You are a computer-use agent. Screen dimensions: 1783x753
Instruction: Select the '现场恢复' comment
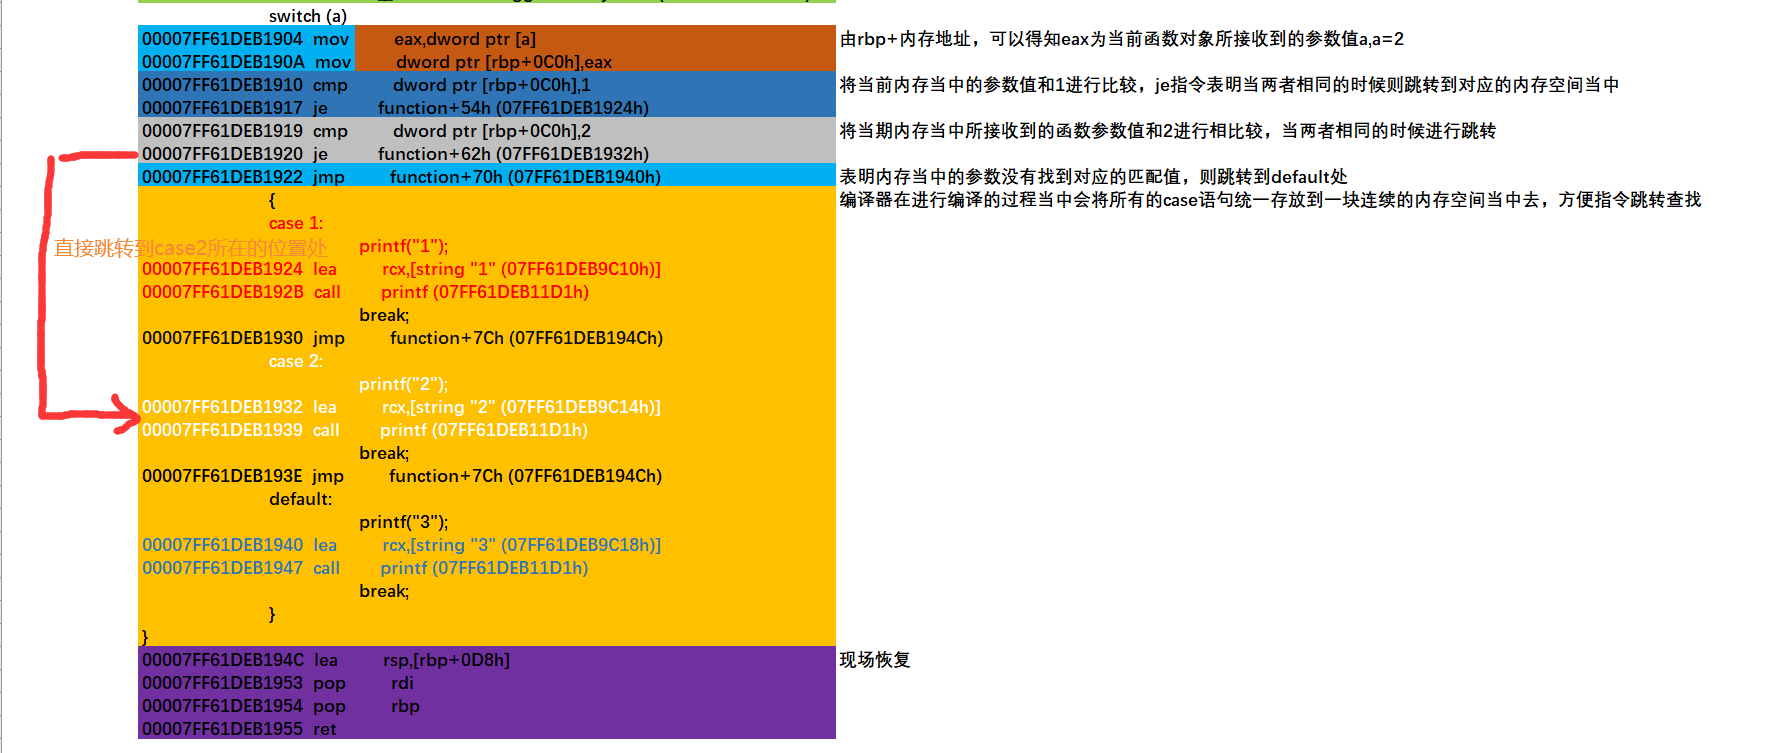click(x=875, y=660)
